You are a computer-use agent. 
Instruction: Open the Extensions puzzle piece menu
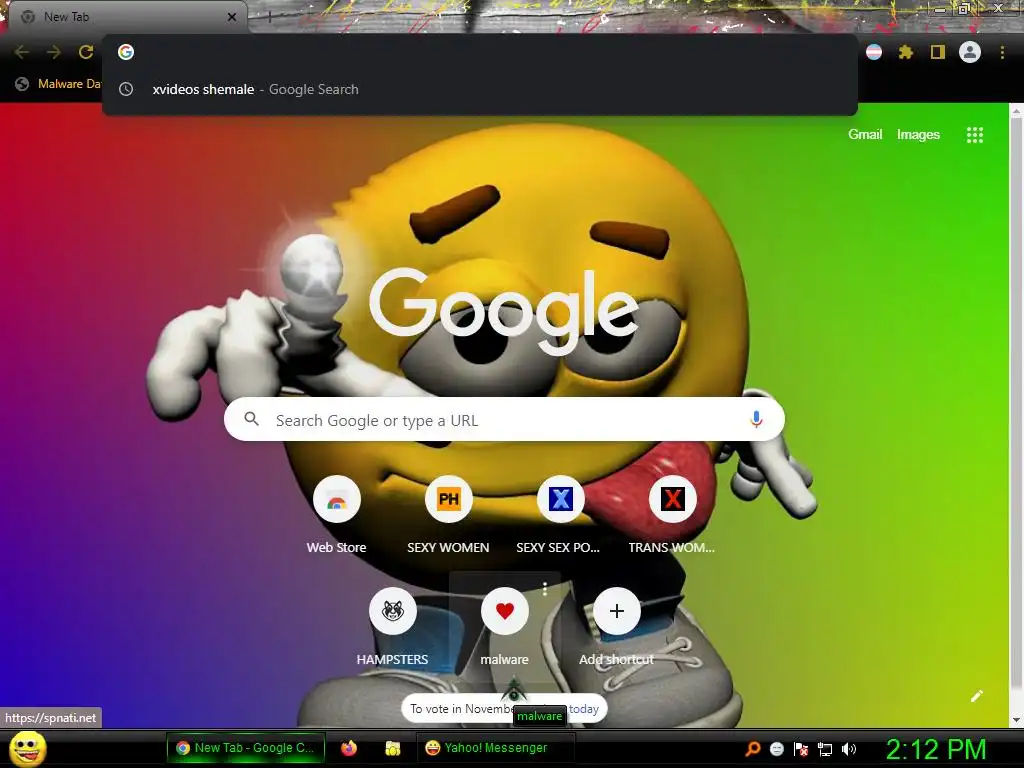point(906,52)
